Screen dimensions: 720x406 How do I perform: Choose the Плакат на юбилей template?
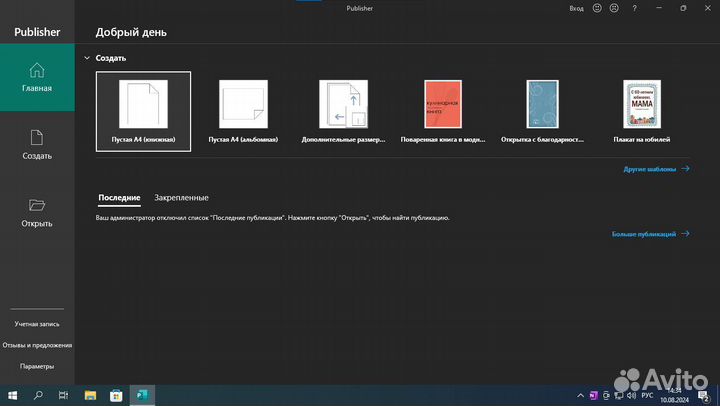(642, 112)
